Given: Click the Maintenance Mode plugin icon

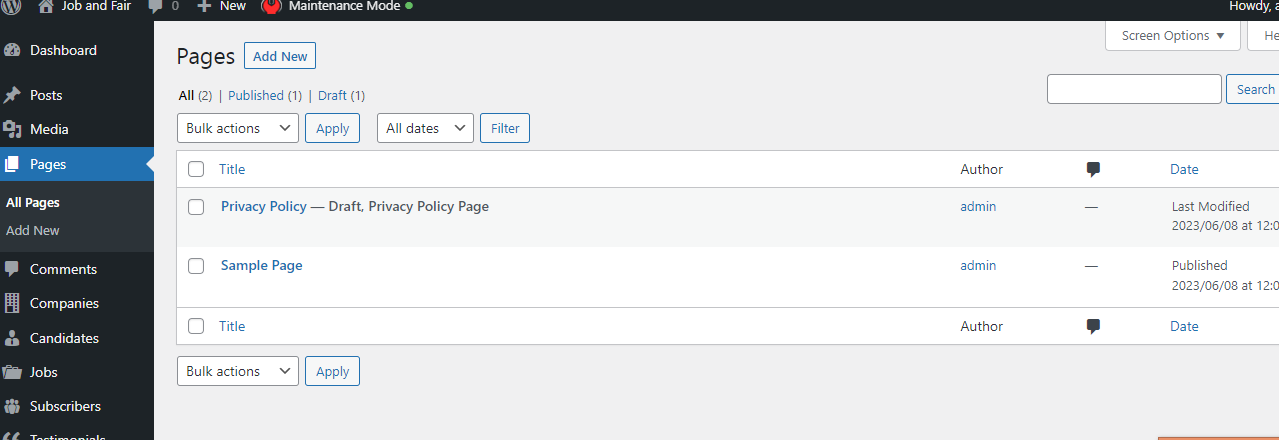Looking at the screenshot, I should [270, 6].
